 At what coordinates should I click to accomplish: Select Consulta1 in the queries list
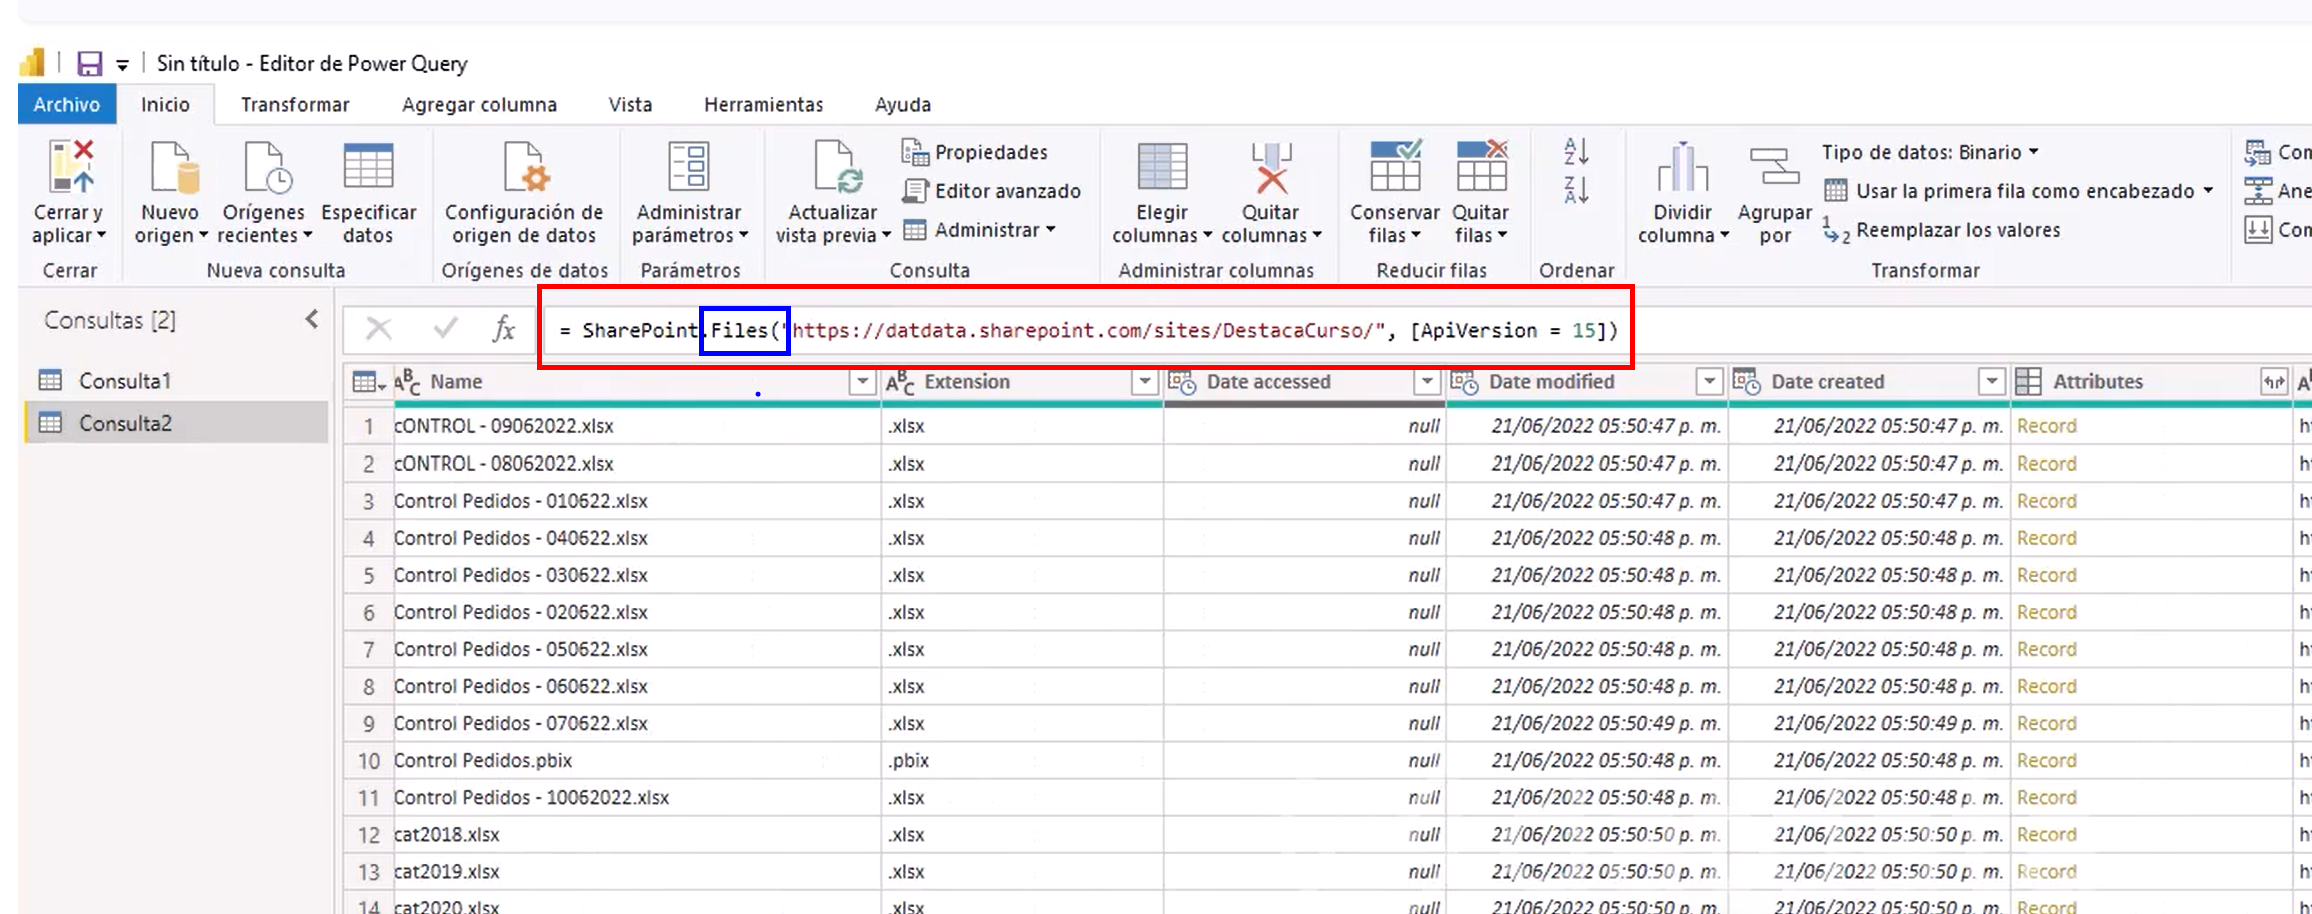click(x=125, y=381)
